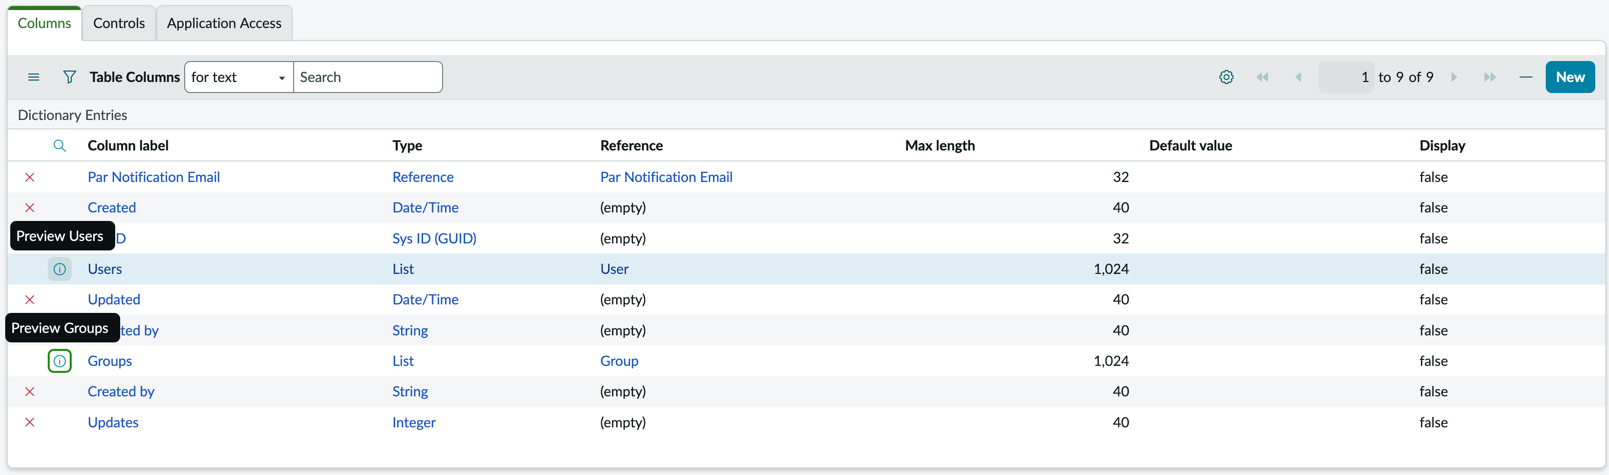
Task: Go to previous page of results
Action: tap(1299, 77)
